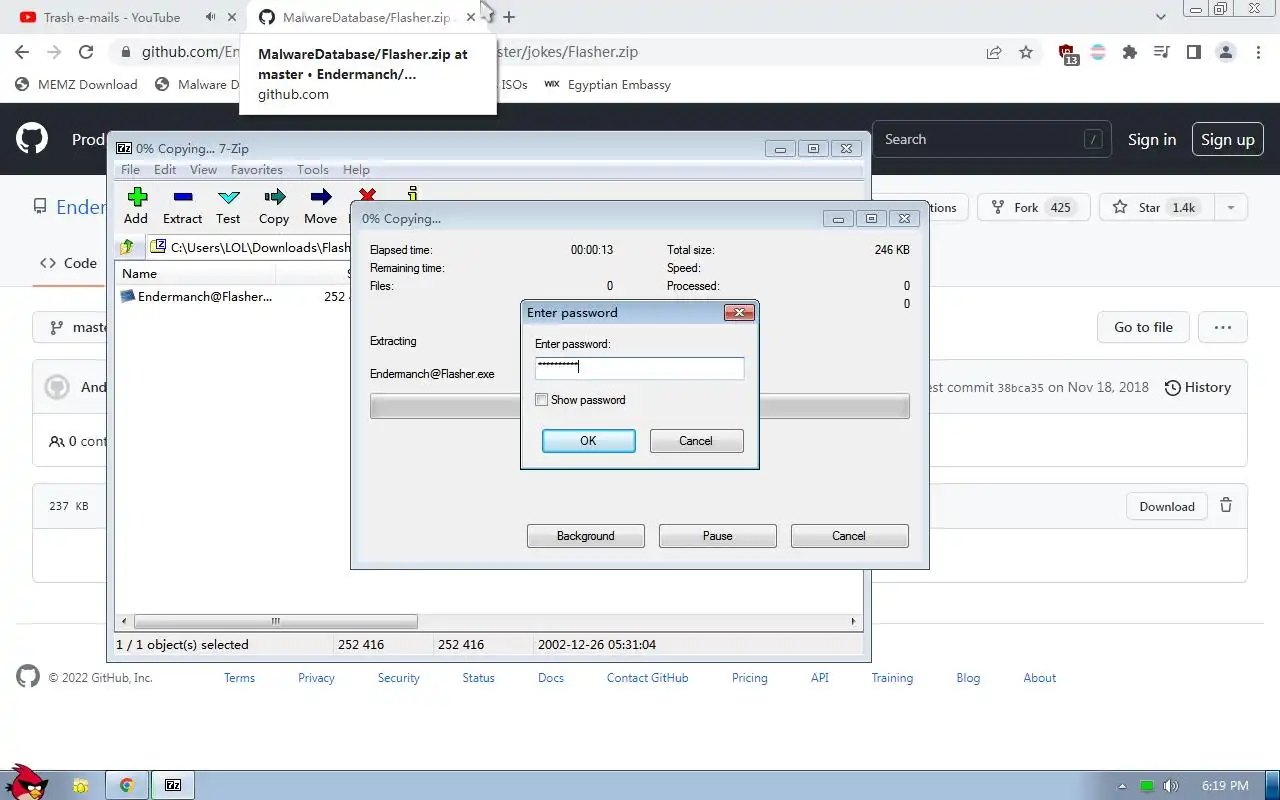The image size is (1280, 800).
Task: Click the trash delete file icon on GitHub
Action: (1226, 506)
